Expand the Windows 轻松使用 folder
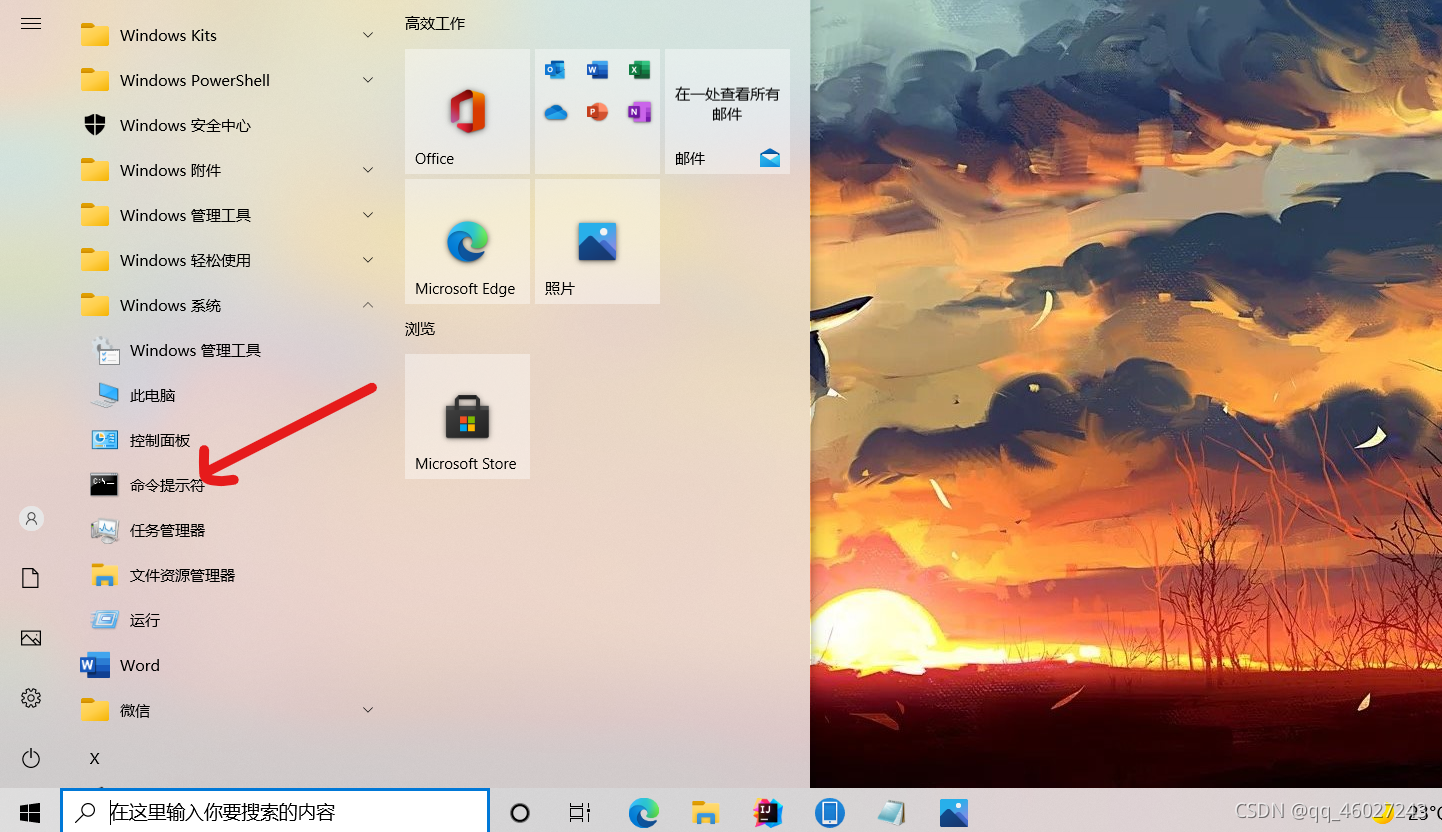 tap(230, 260)
